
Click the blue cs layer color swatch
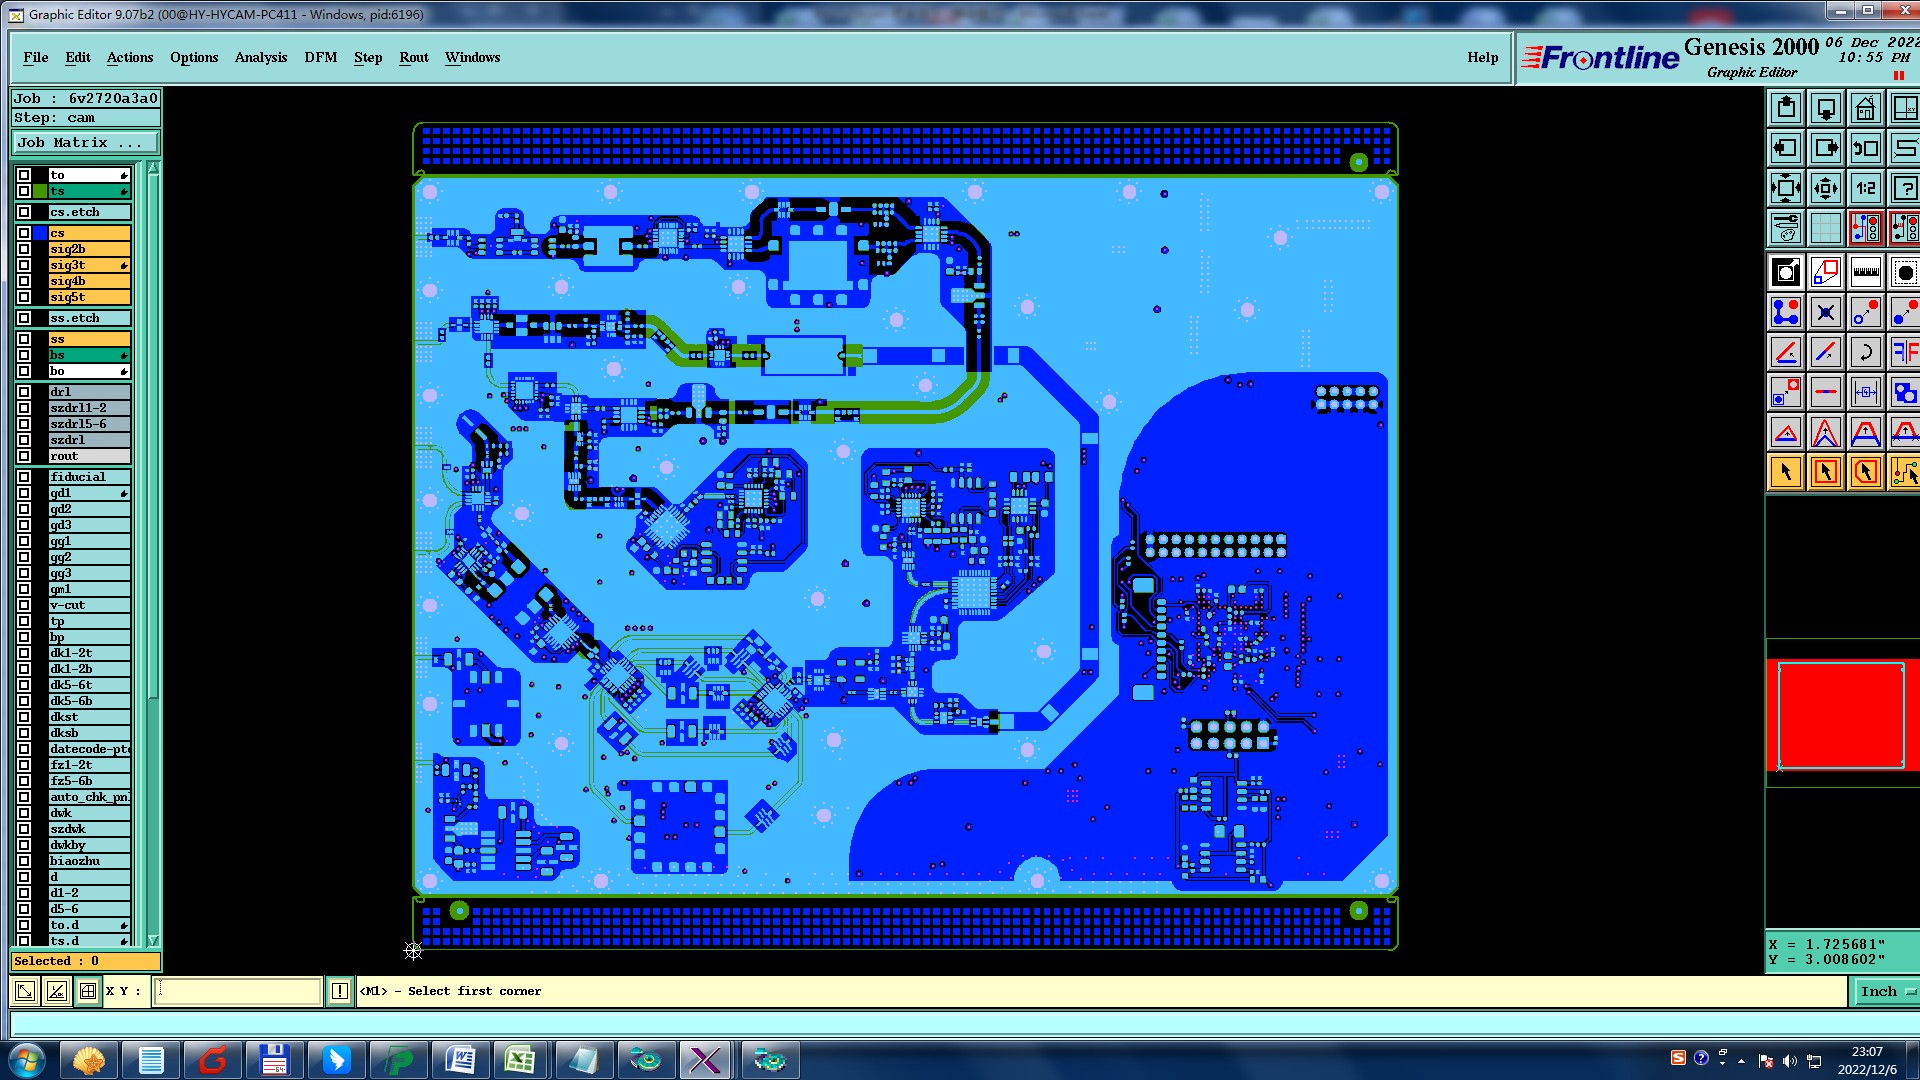40,233
